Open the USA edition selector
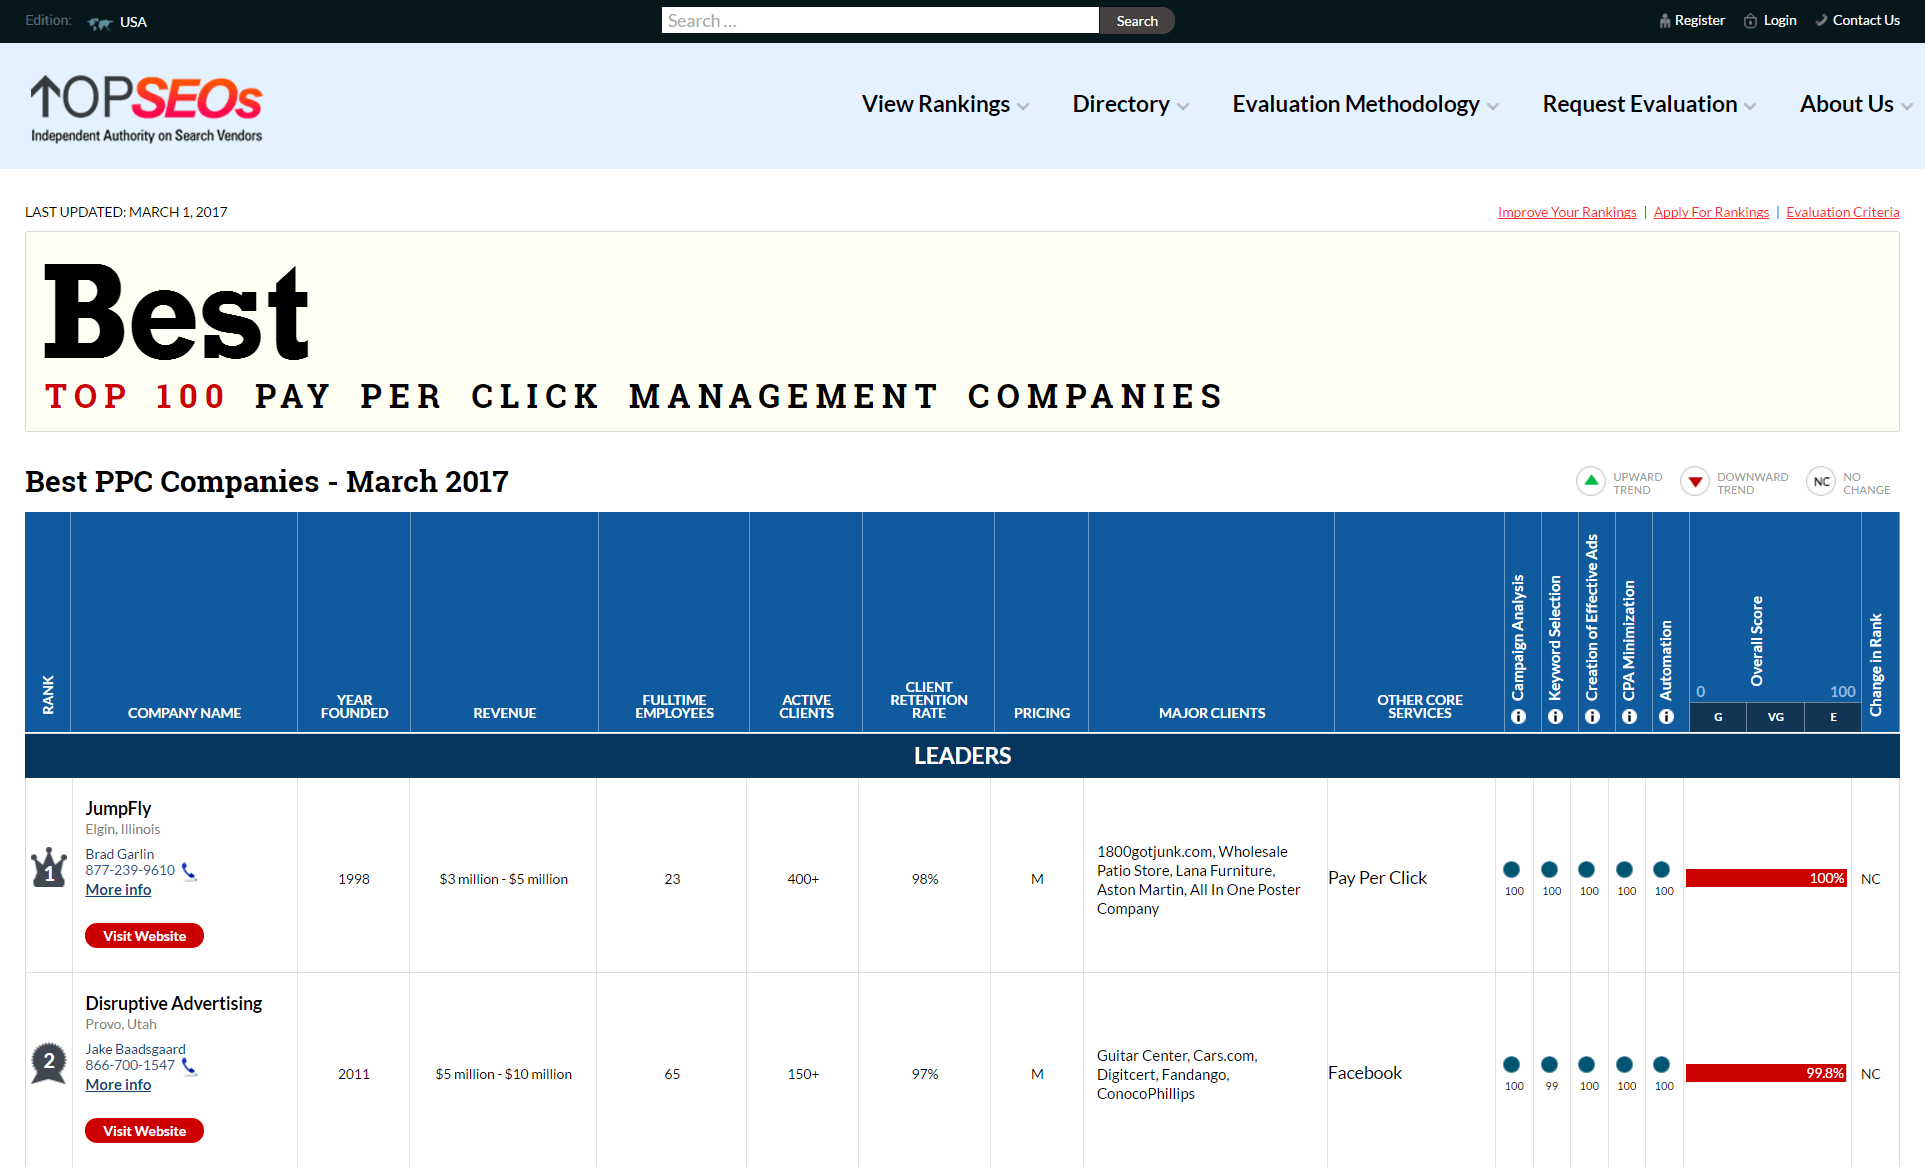This screenshot has width=1925, height=1167. pos(117,22)
